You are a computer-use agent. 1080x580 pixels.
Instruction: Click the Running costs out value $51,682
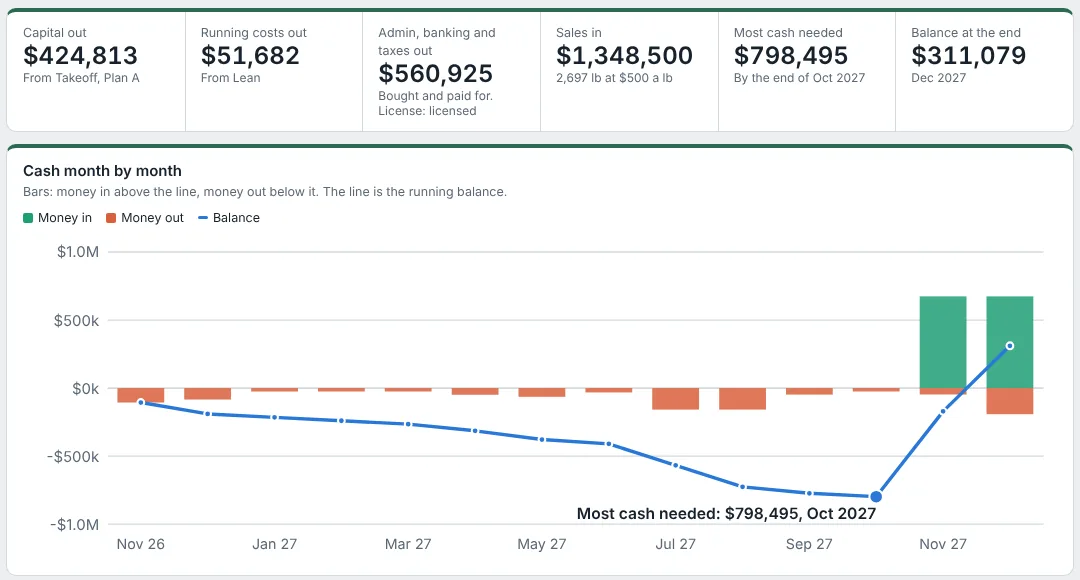[250, 56]
